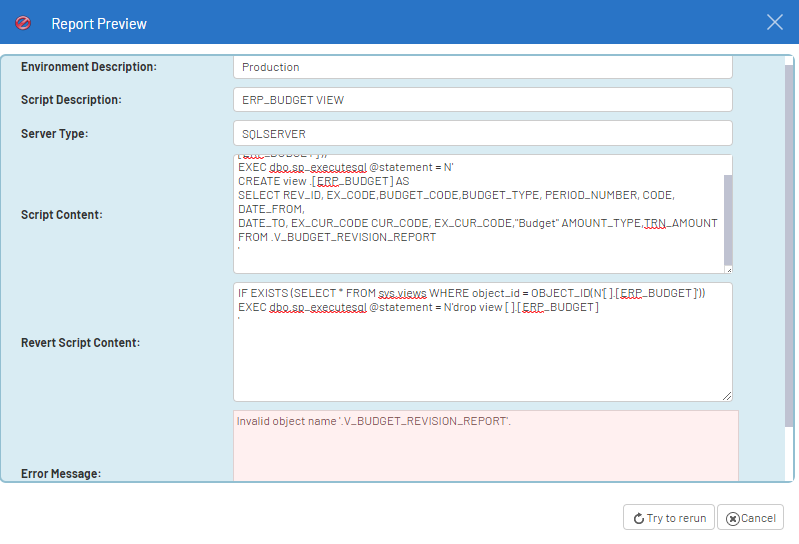This screenshot has height=544, width=799.
Task: Click the Server Type label
Action: click(55, 133)
